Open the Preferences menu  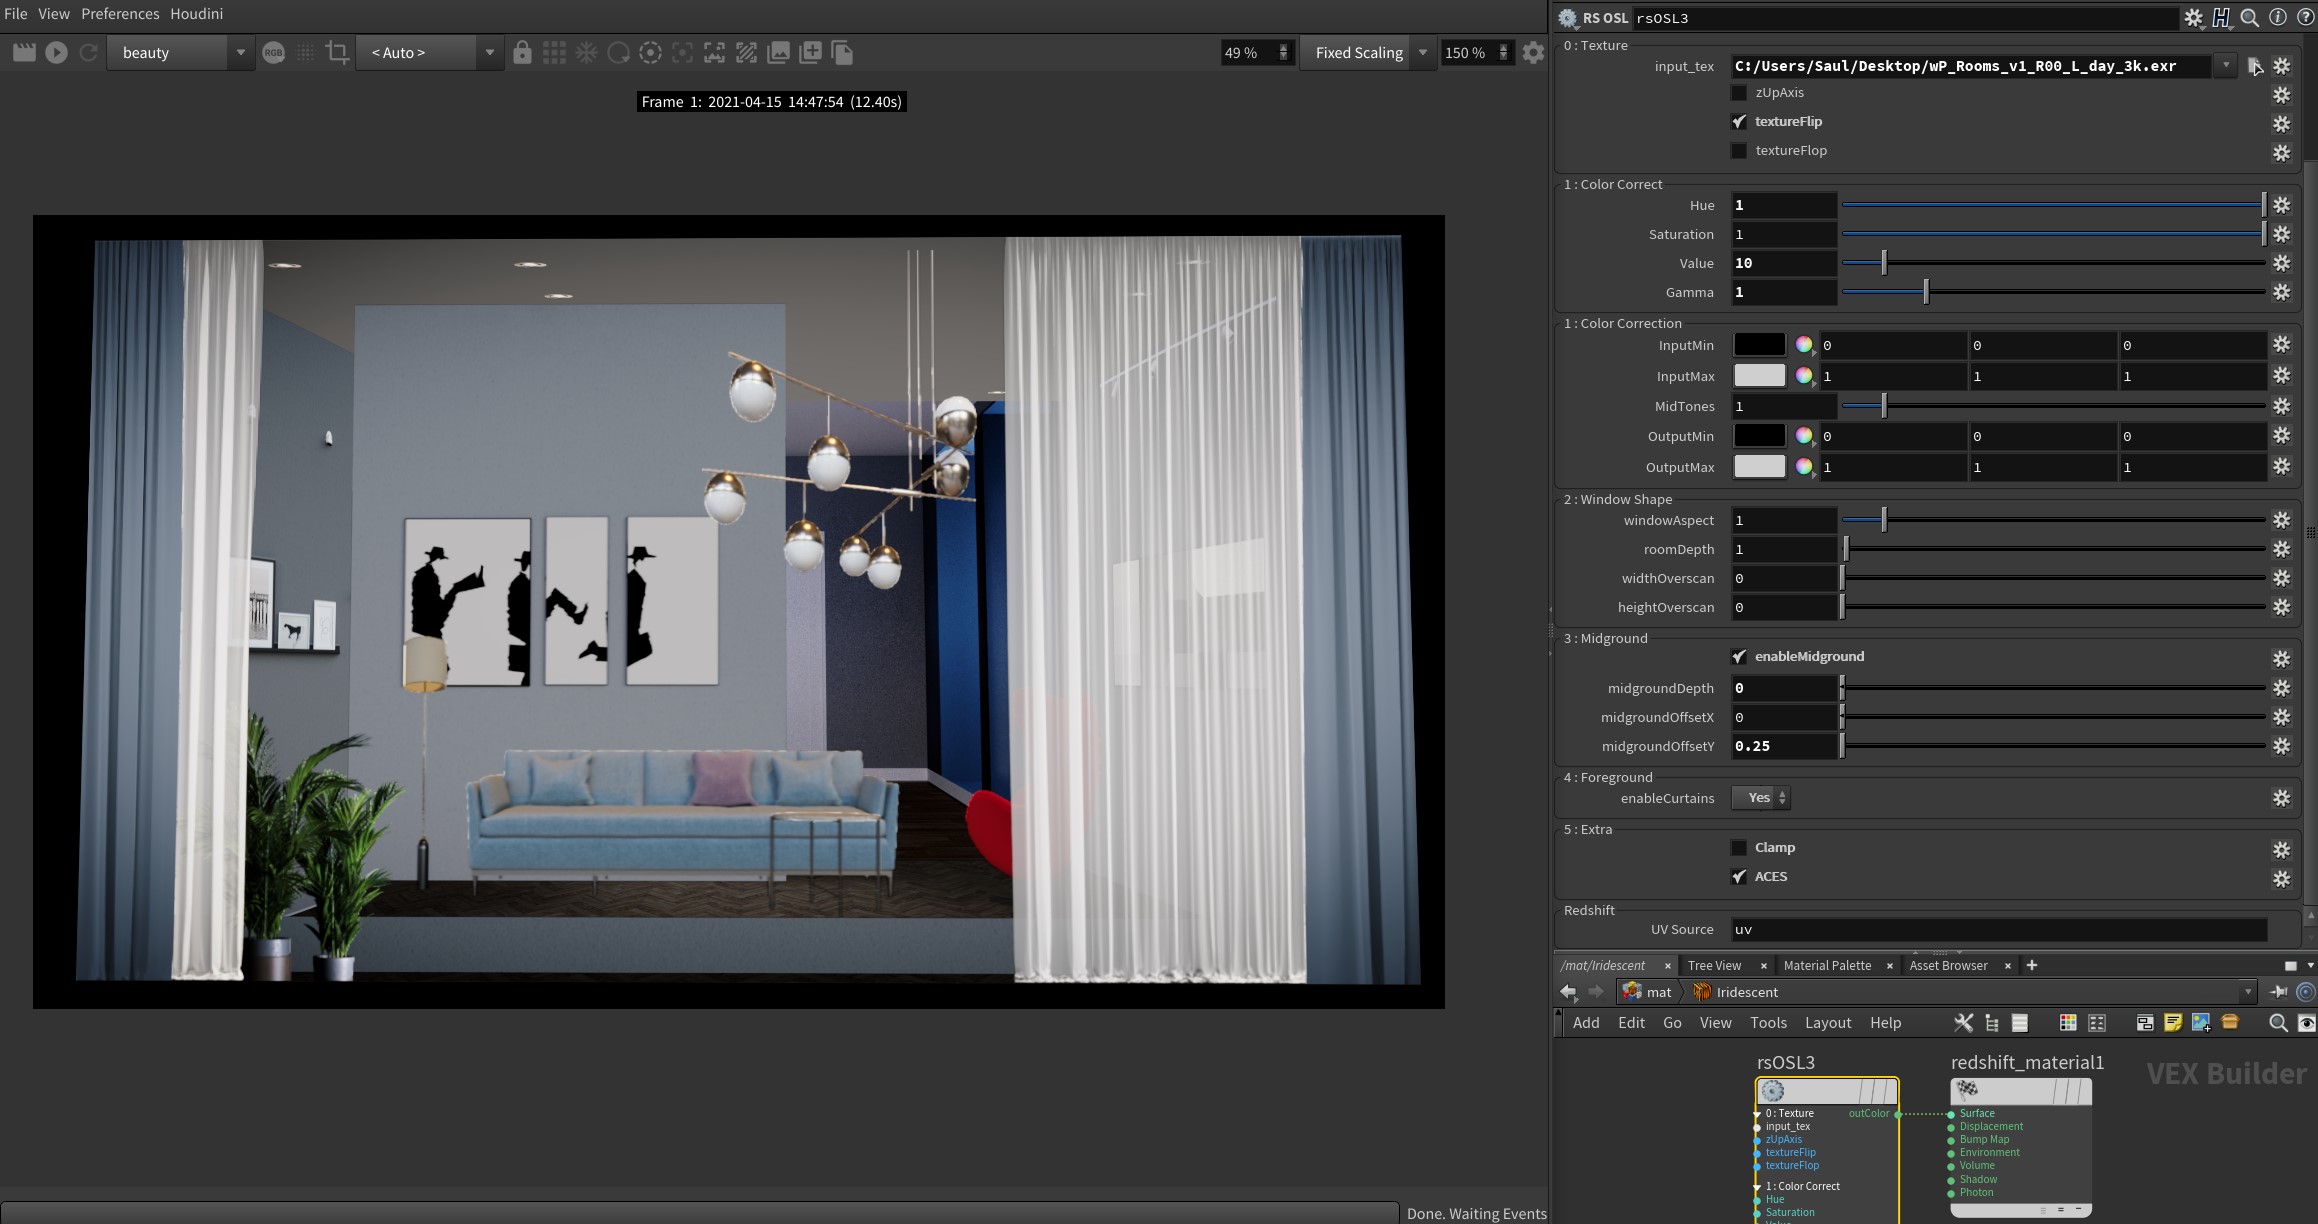point(120,14)
